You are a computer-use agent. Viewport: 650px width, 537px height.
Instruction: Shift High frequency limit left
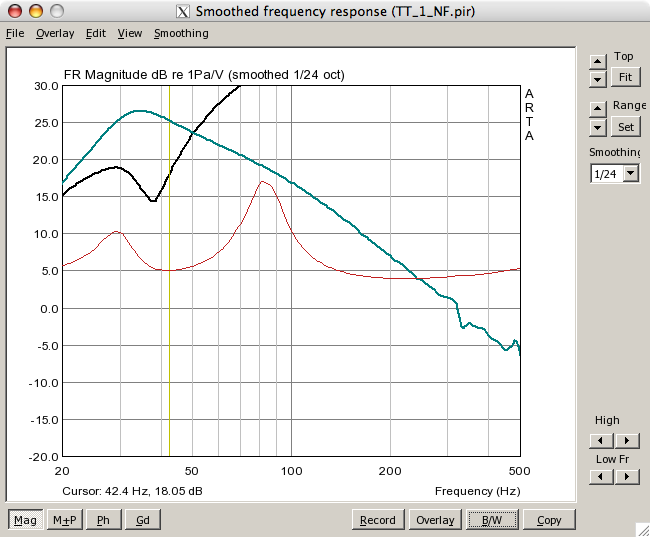[601, 440]
